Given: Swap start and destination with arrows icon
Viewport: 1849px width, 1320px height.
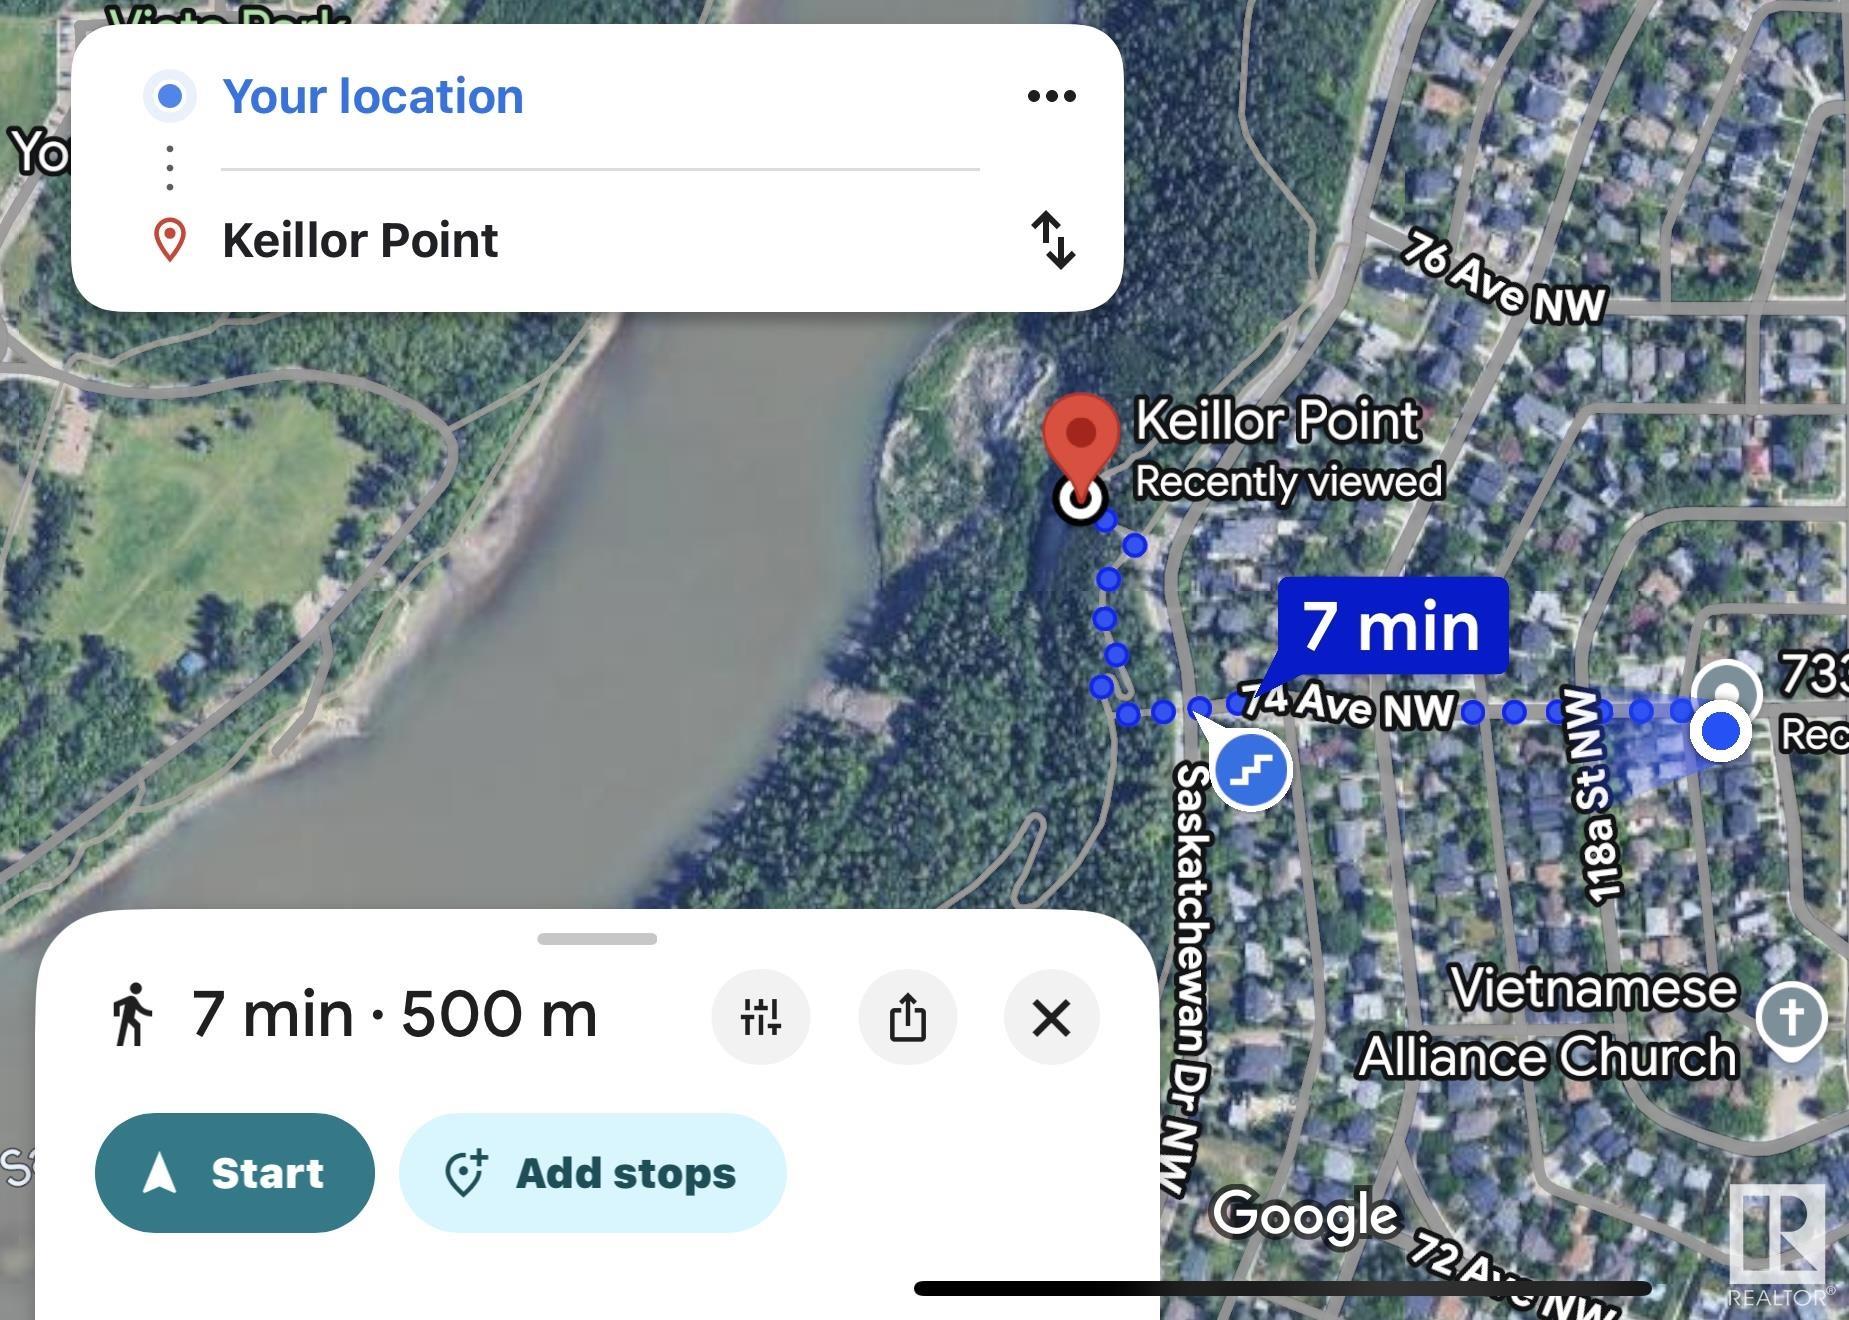Looking at the screenshot, I should [x=1053, y=240].
